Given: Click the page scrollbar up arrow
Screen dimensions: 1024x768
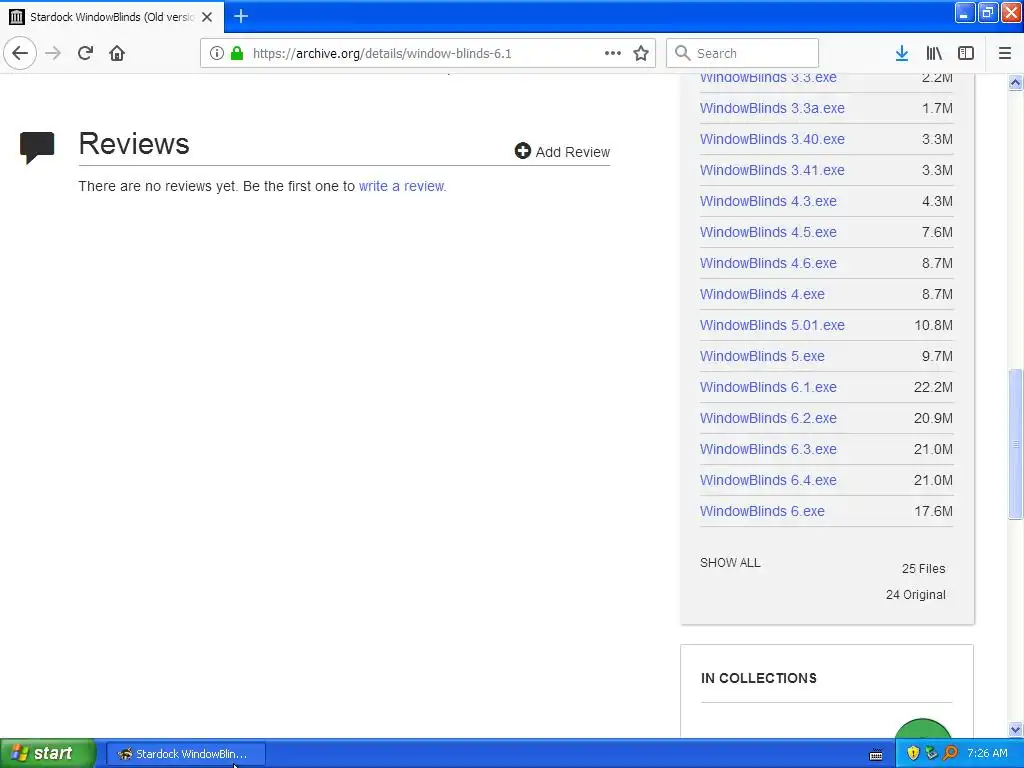Looking at the screenshot, I should (1016, 82).
